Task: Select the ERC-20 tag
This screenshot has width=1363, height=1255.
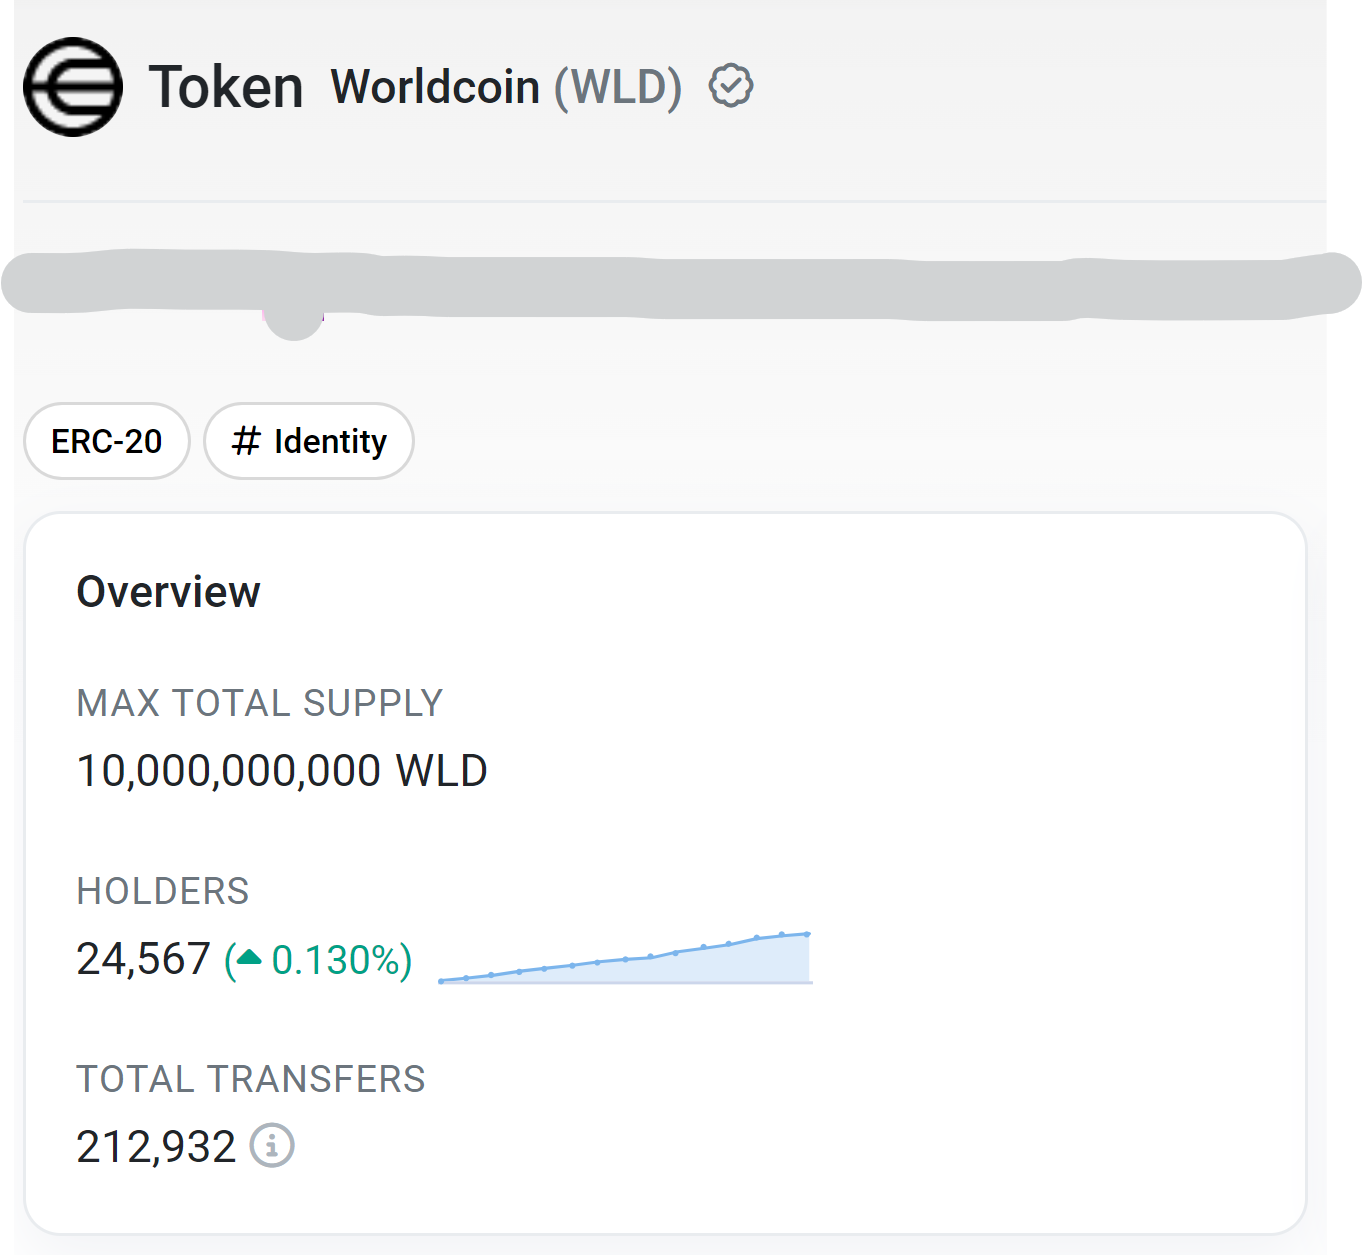Action: pos(107,441)
